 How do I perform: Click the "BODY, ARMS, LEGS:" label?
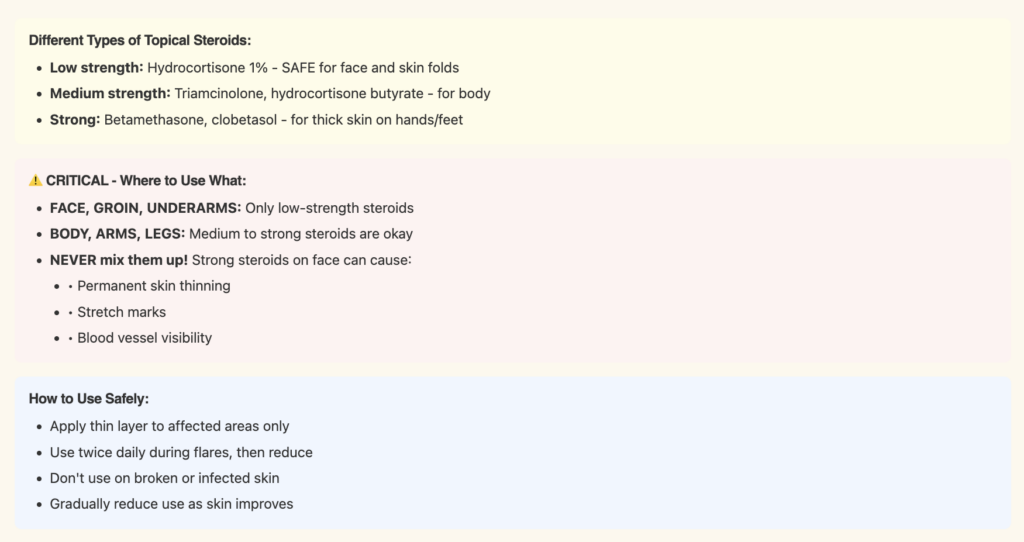tap(117, 234)
